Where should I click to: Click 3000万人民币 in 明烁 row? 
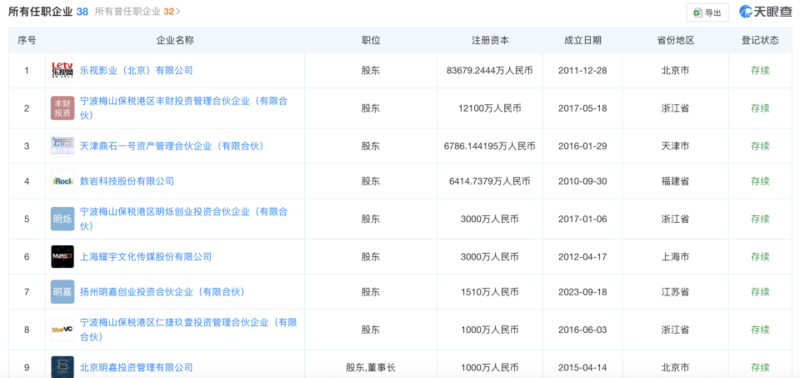490,219
